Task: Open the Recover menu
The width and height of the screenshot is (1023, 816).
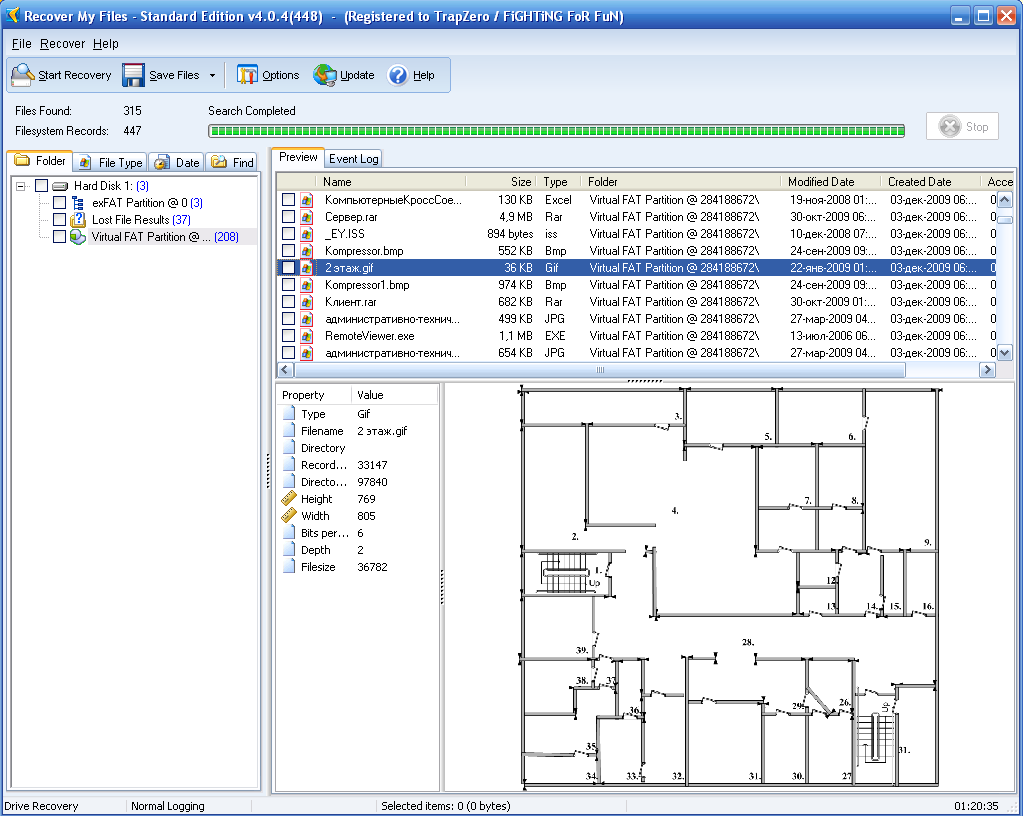Action: (63, 44)
